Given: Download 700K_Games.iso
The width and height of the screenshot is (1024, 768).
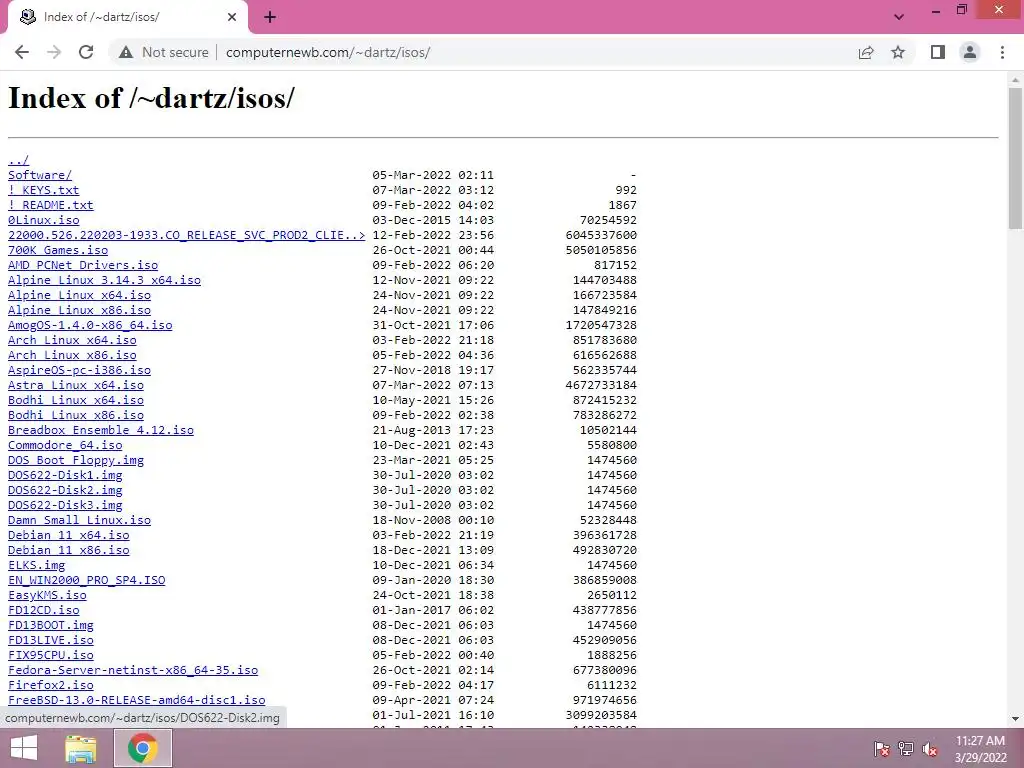Looking at the screenshot, I should [x=58, y=250].
